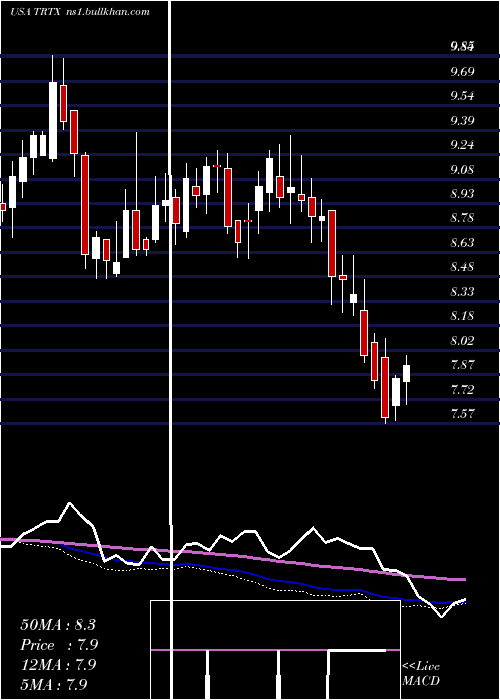Click the 8.02 price level label
This screenshot has width=500, height=700.
(x=463, y=341)
